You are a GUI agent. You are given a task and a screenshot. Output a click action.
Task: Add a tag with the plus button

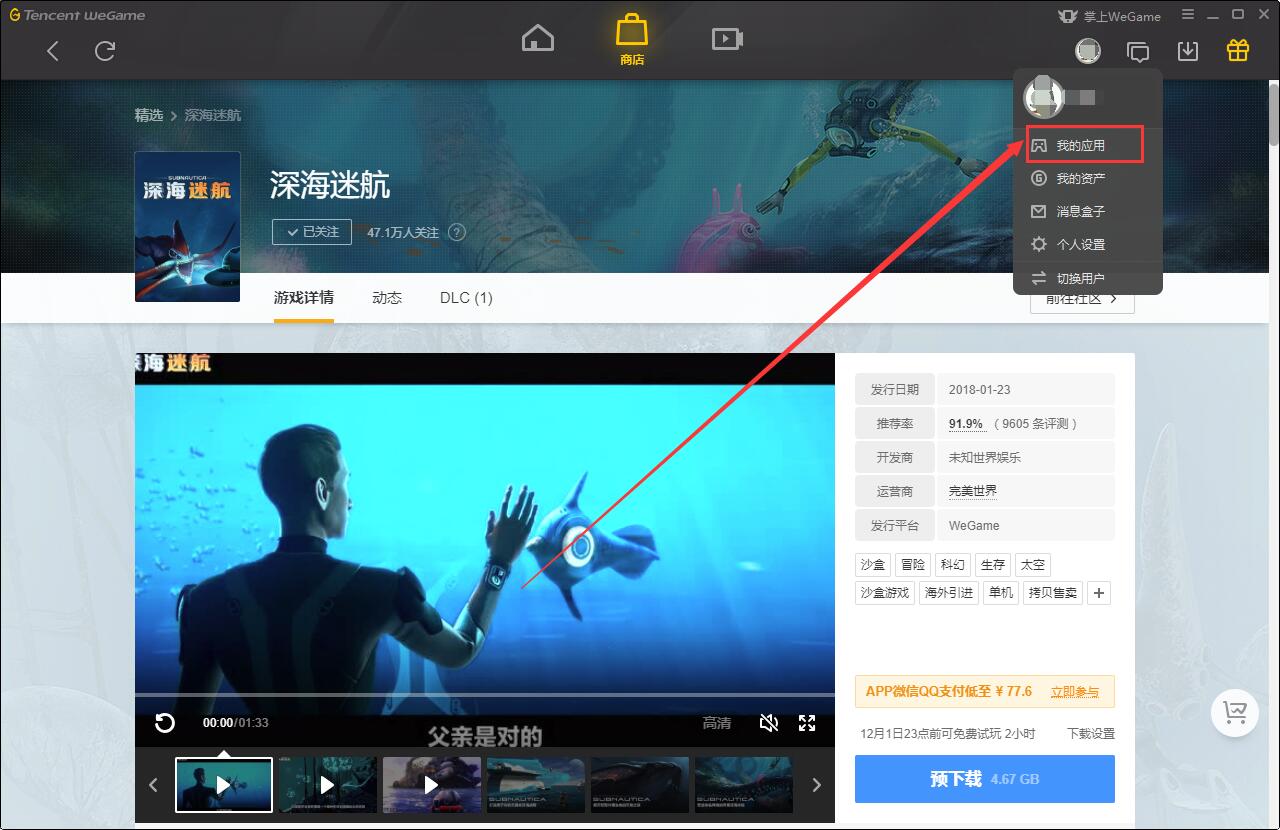tap(1099, 593)
